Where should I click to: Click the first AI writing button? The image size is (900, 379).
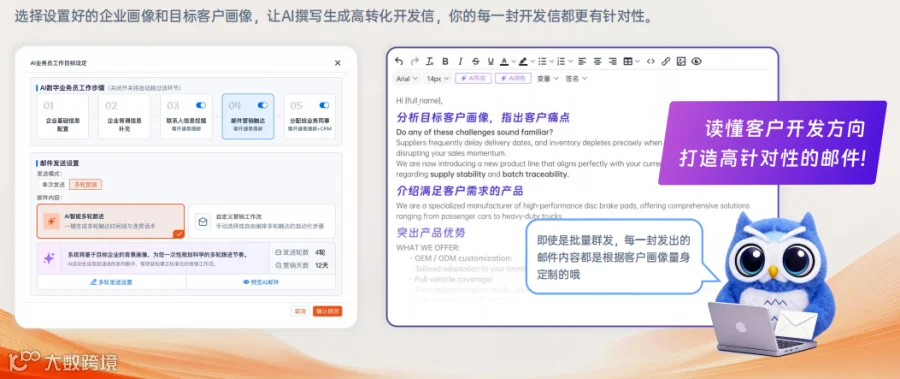click(473, 79)
